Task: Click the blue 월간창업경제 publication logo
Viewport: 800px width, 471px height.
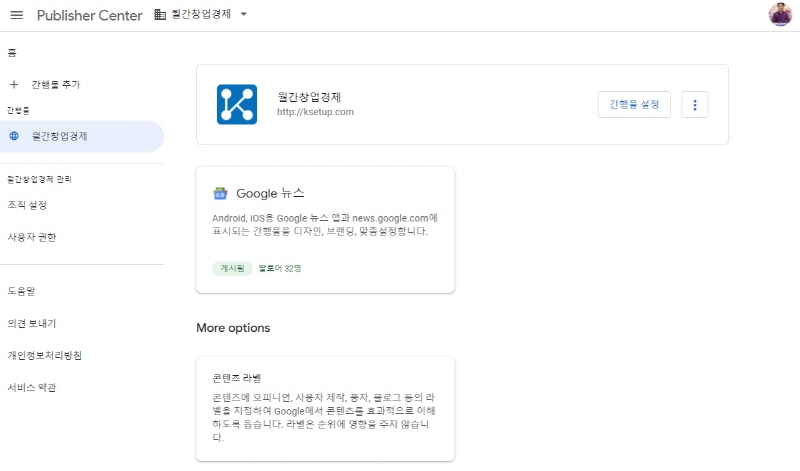Action: tap(237, 105)
